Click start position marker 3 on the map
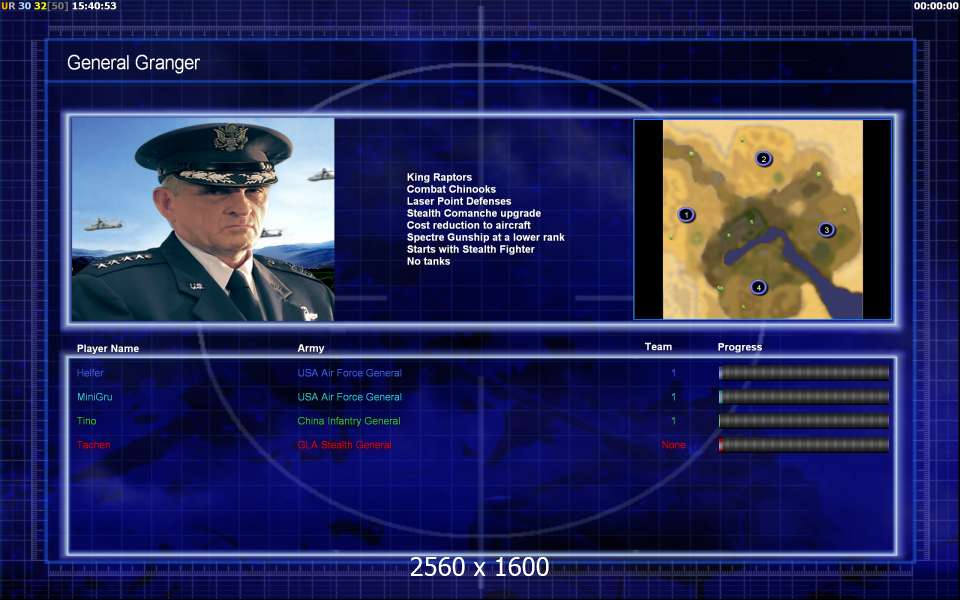The width and height of the screenshot is (960, 600). click(827, 230)
